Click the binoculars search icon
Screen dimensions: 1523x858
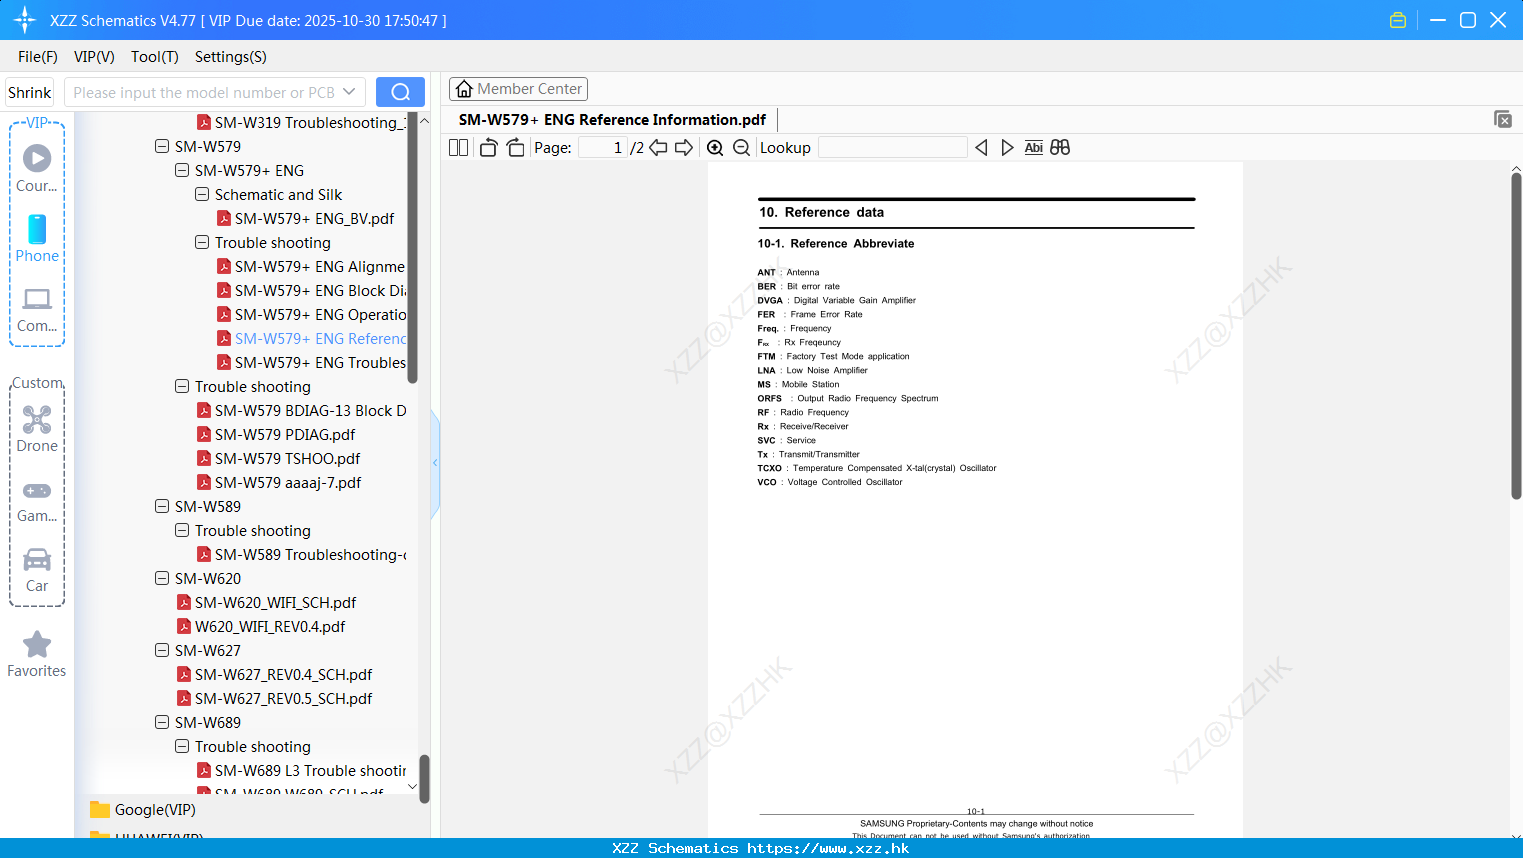coord(1060,147)
